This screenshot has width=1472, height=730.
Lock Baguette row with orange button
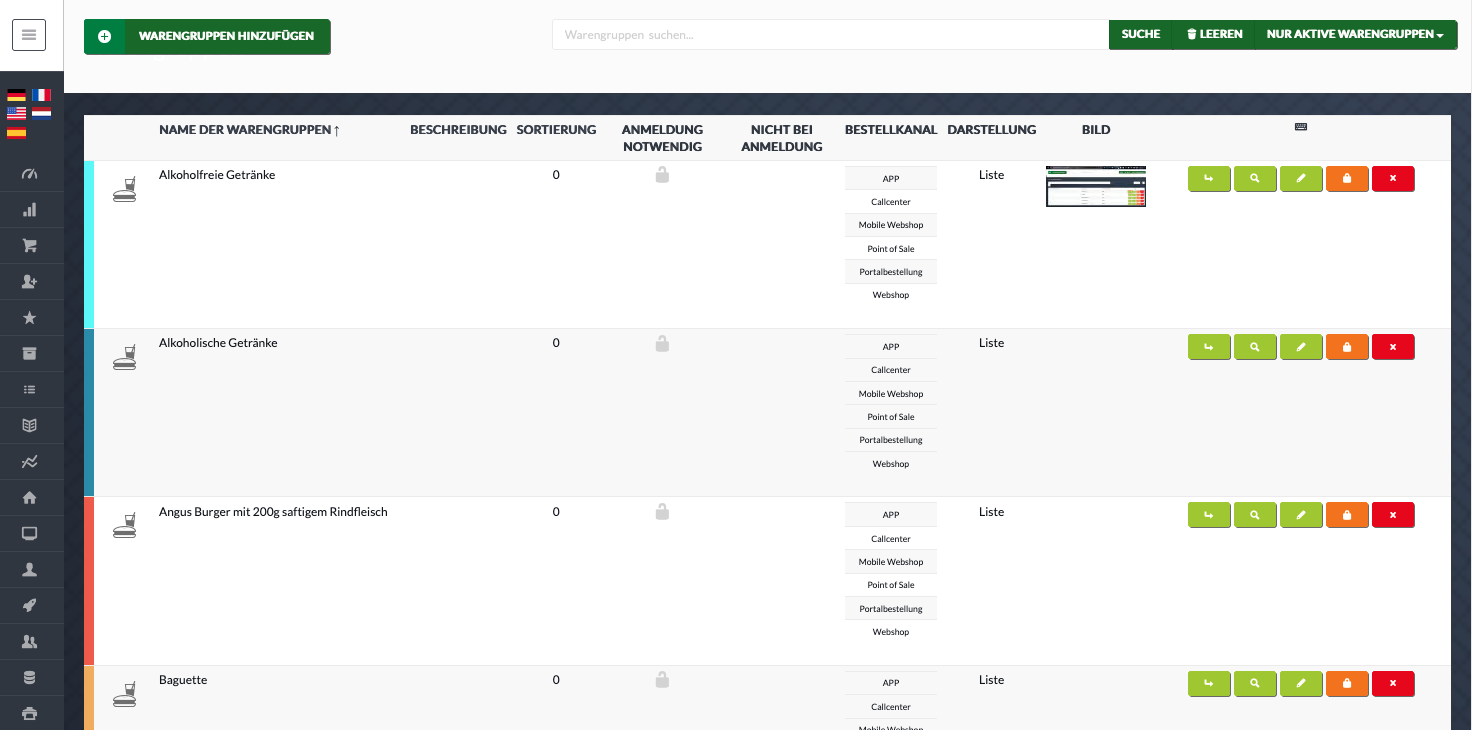[x=1347, y=684]
